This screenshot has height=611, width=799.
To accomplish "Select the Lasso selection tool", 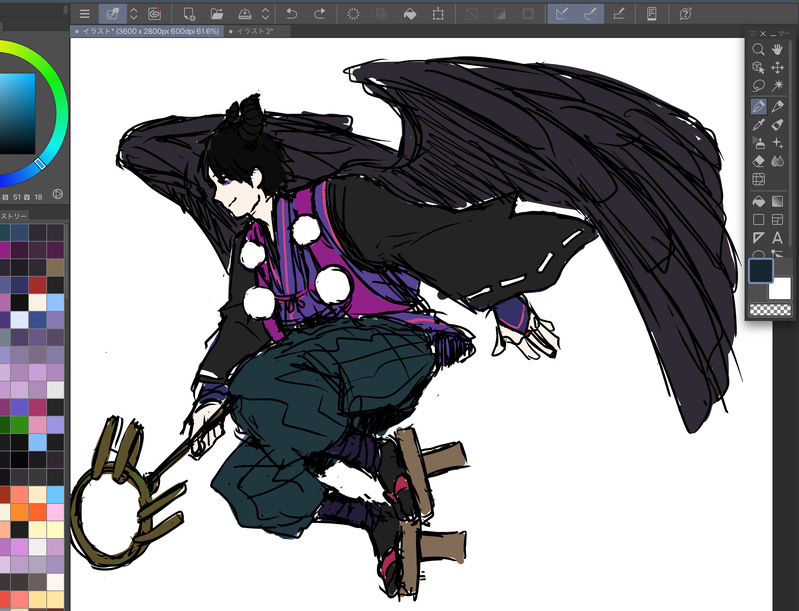I will click(x=758, y=86).
